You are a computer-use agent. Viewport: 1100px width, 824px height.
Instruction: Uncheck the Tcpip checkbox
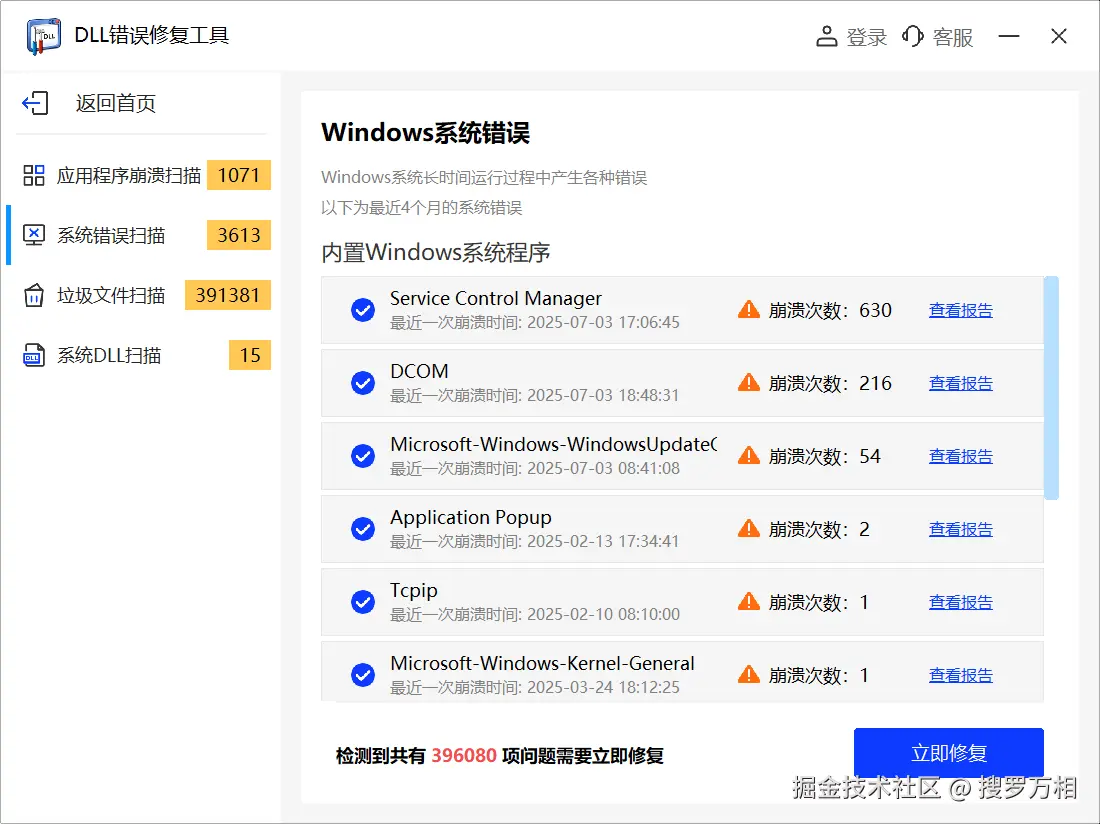click(x=363, y=602)
